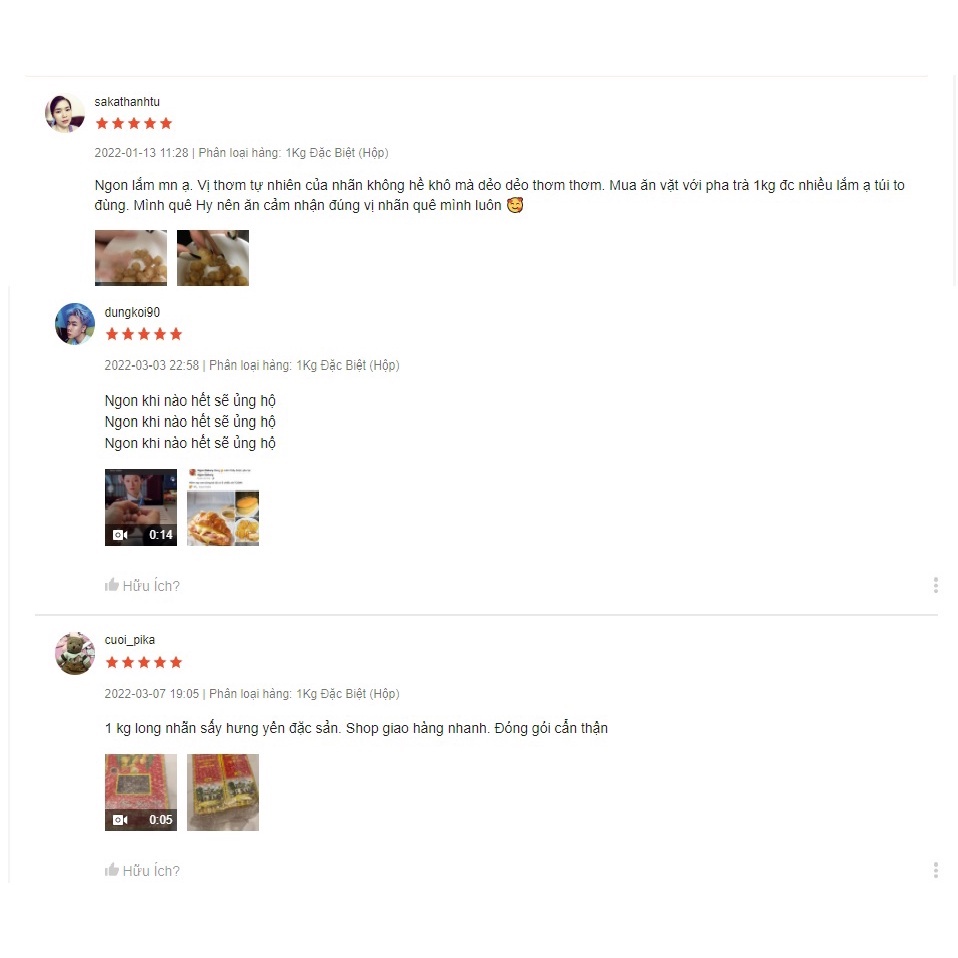Image resolution: width=958 pixels, height=958 pixels.
Task: Click thumbs-up icon under dungkoi90's review
Action: click(x=111, y=585)
